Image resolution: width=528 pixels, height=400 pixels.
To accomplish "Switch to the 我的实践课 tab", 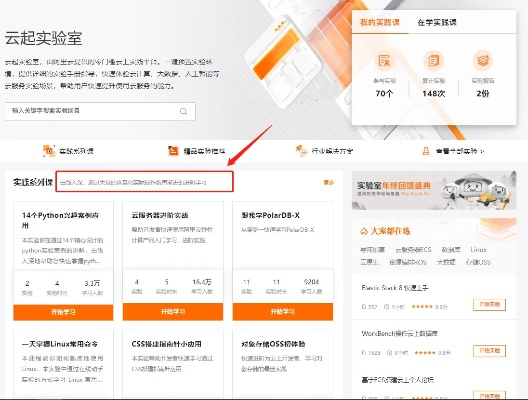I will point(380,23).
